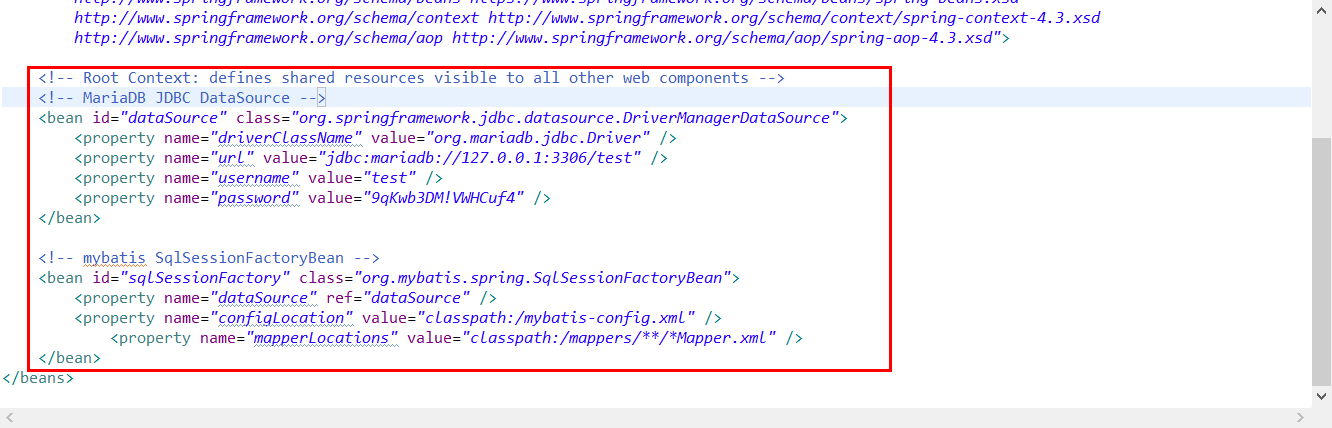Click the down arrow of the vertical scrollbar
1332x428 pixels.
click(x=1321, y=396)
